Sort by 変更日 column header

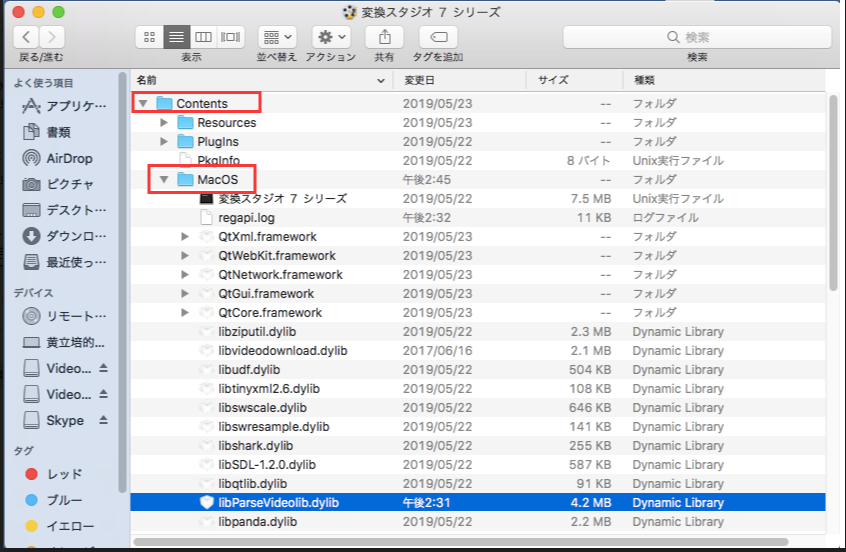pyautogui.click(x=460, y=80)
